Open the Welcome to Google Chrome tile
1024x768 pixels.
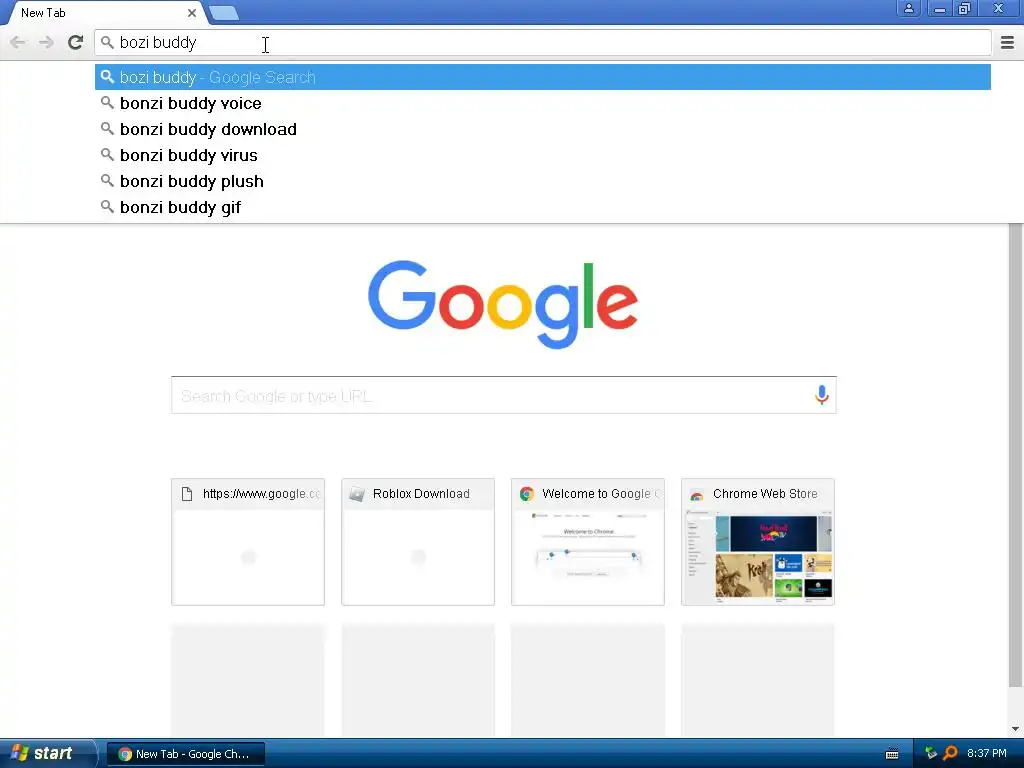[588, 542]
